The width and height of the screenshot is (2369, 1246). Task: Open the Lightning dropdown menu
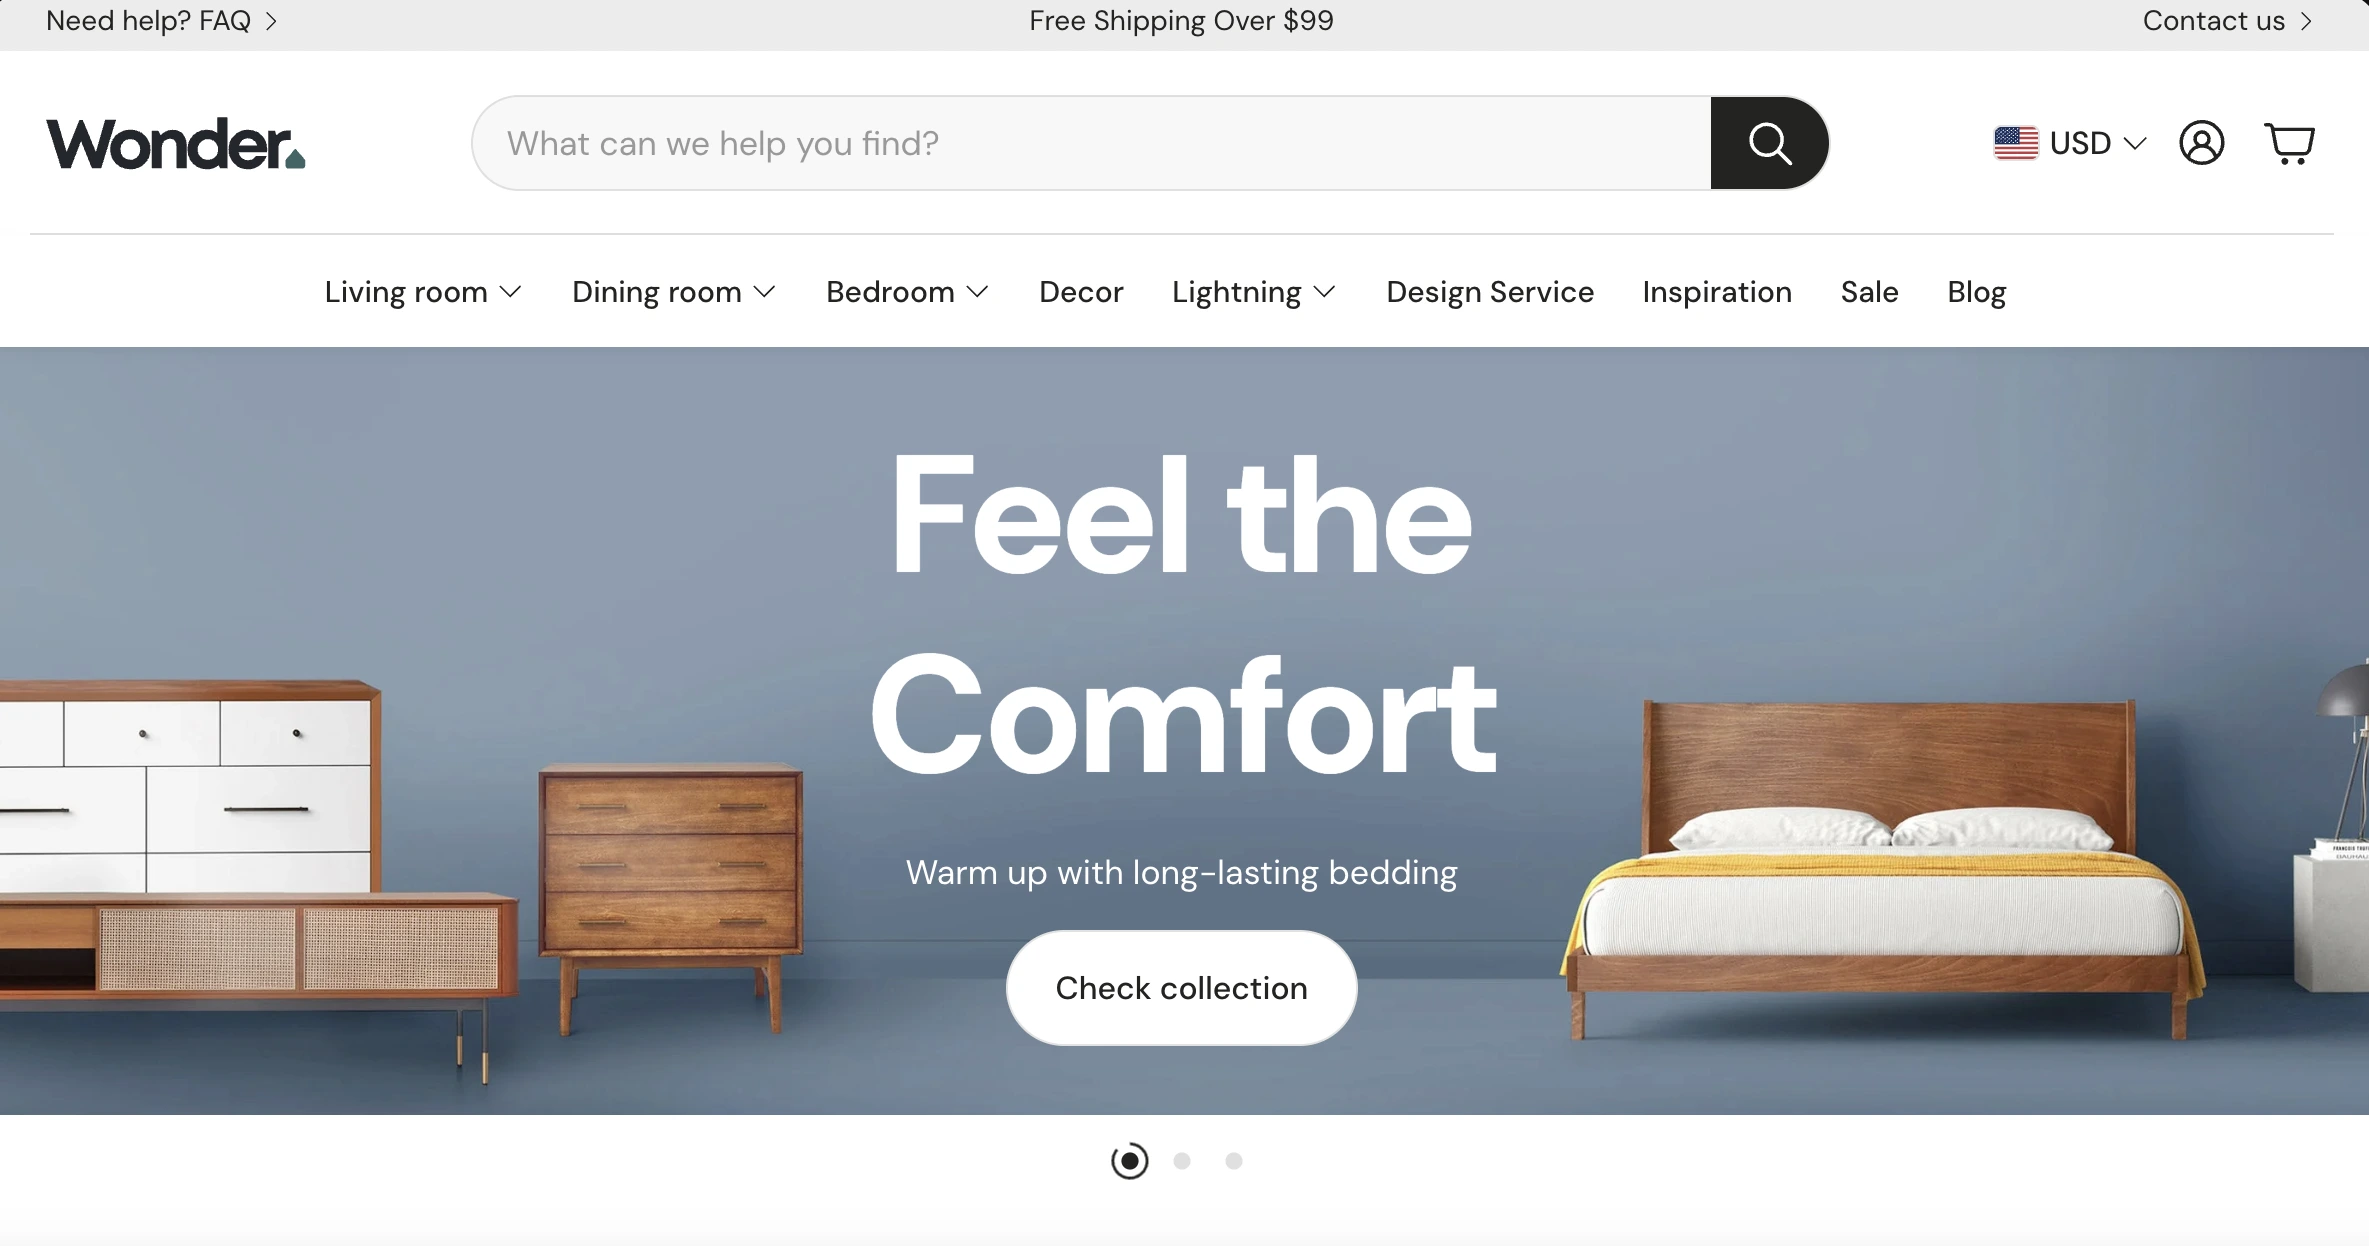click(1254, 292)
